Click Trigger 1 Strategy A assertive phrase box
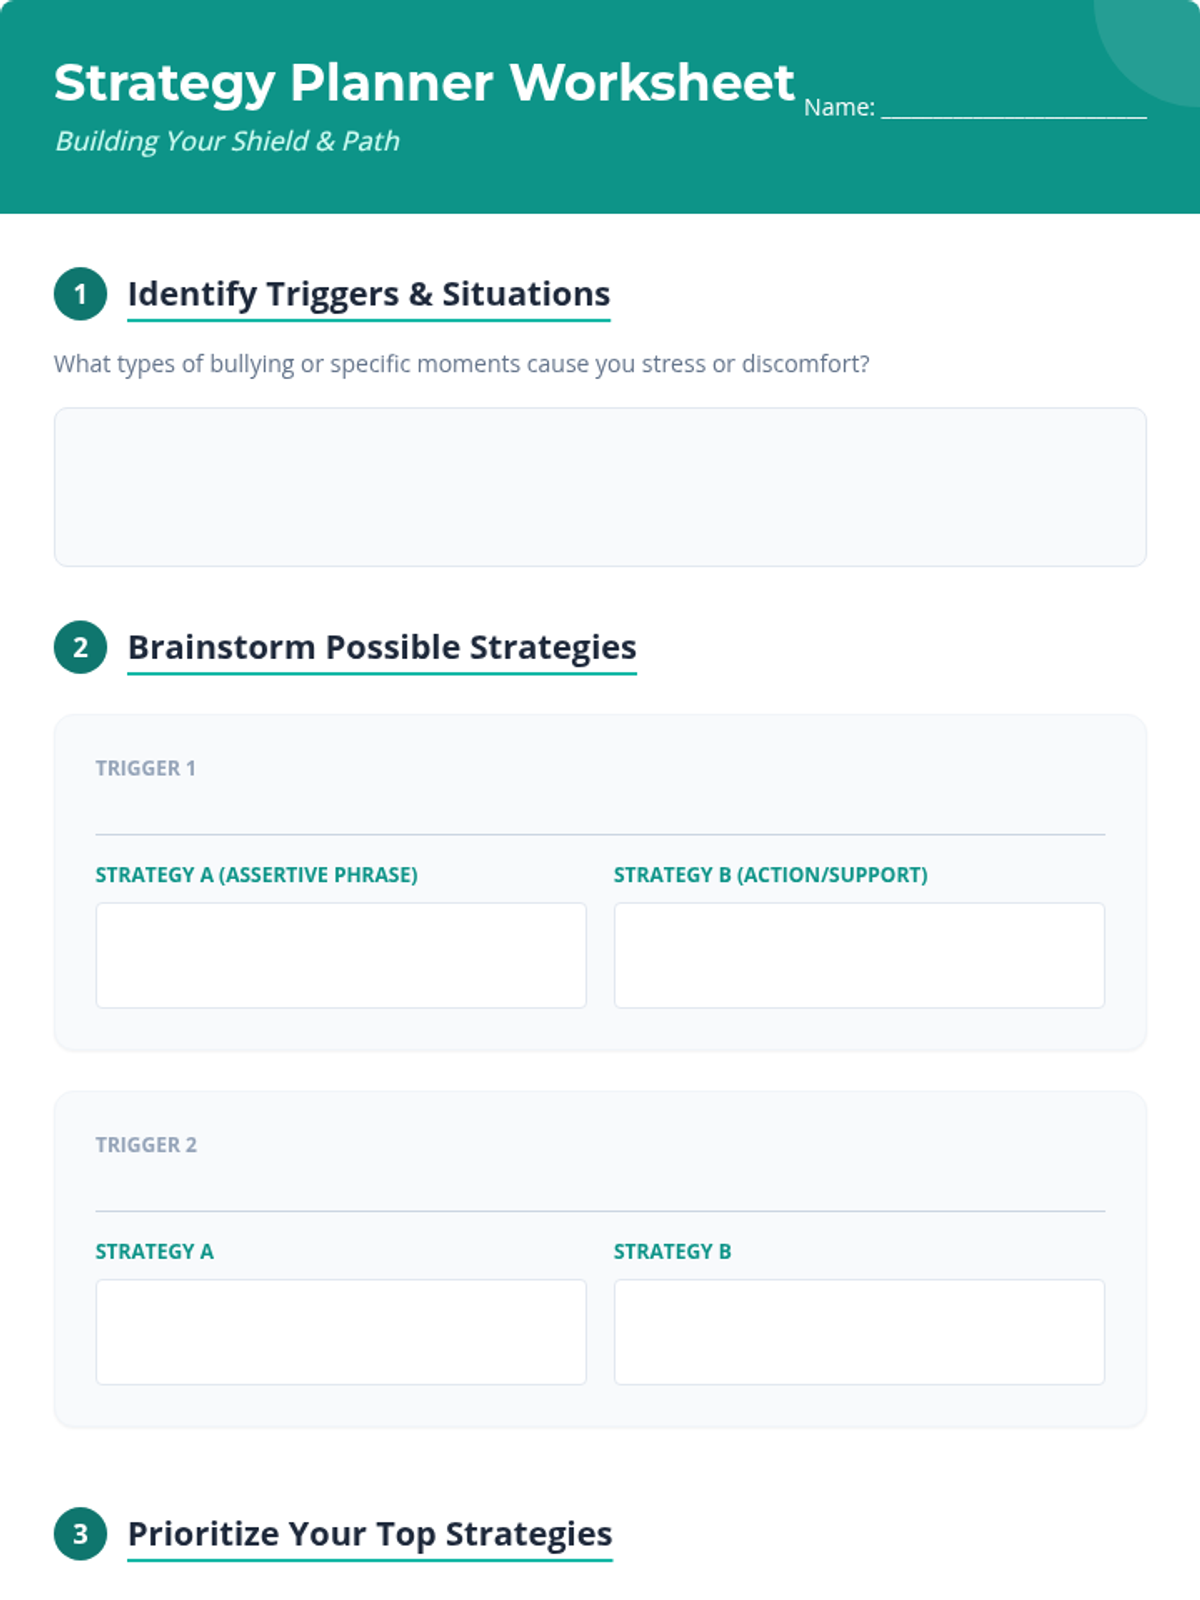This screenshot has height=1600, width=1200. tap(341, 955)
